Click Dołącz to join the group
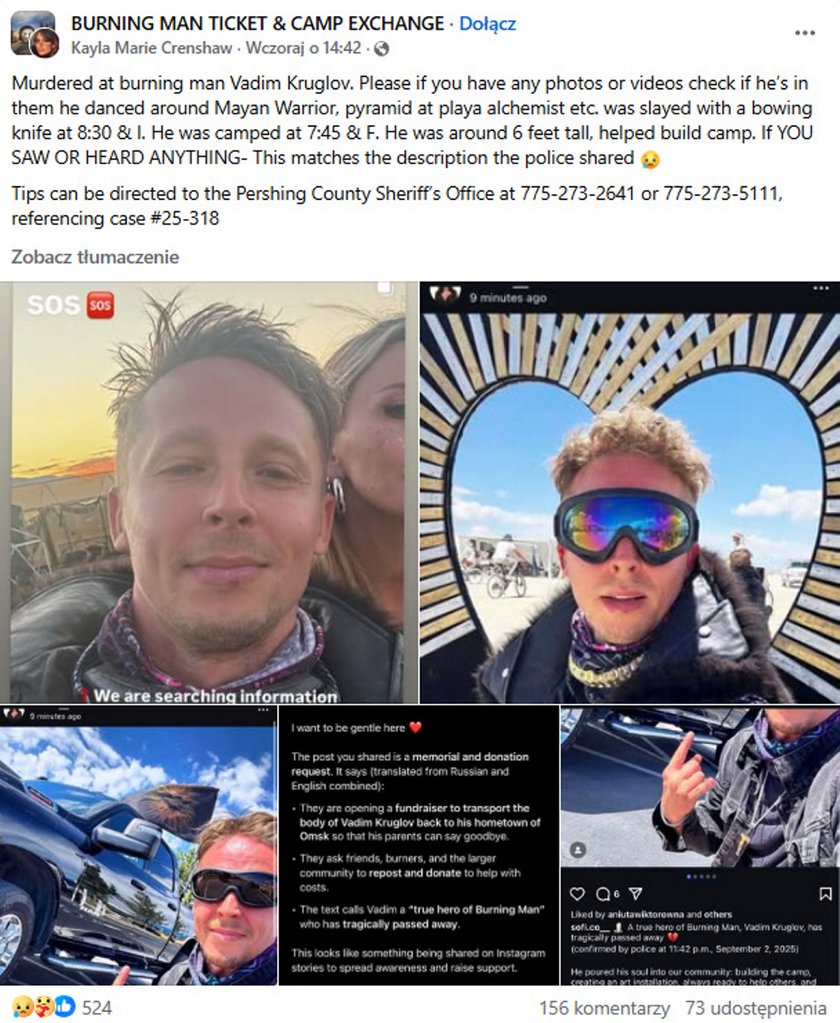The width and height of the screenshot is (840, 1023). [487, 23]
